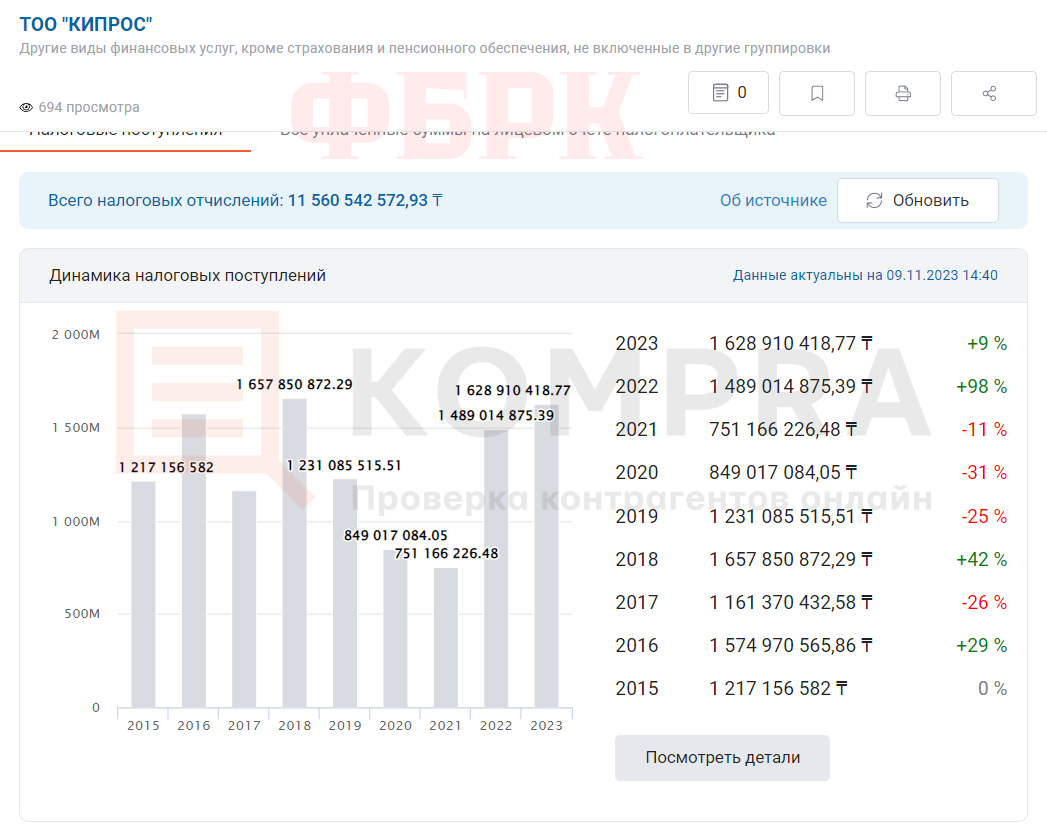Click the 2018 bar in the chart
The width and height of the screenshot is (1047, 827).
click(x=295, y=560)
